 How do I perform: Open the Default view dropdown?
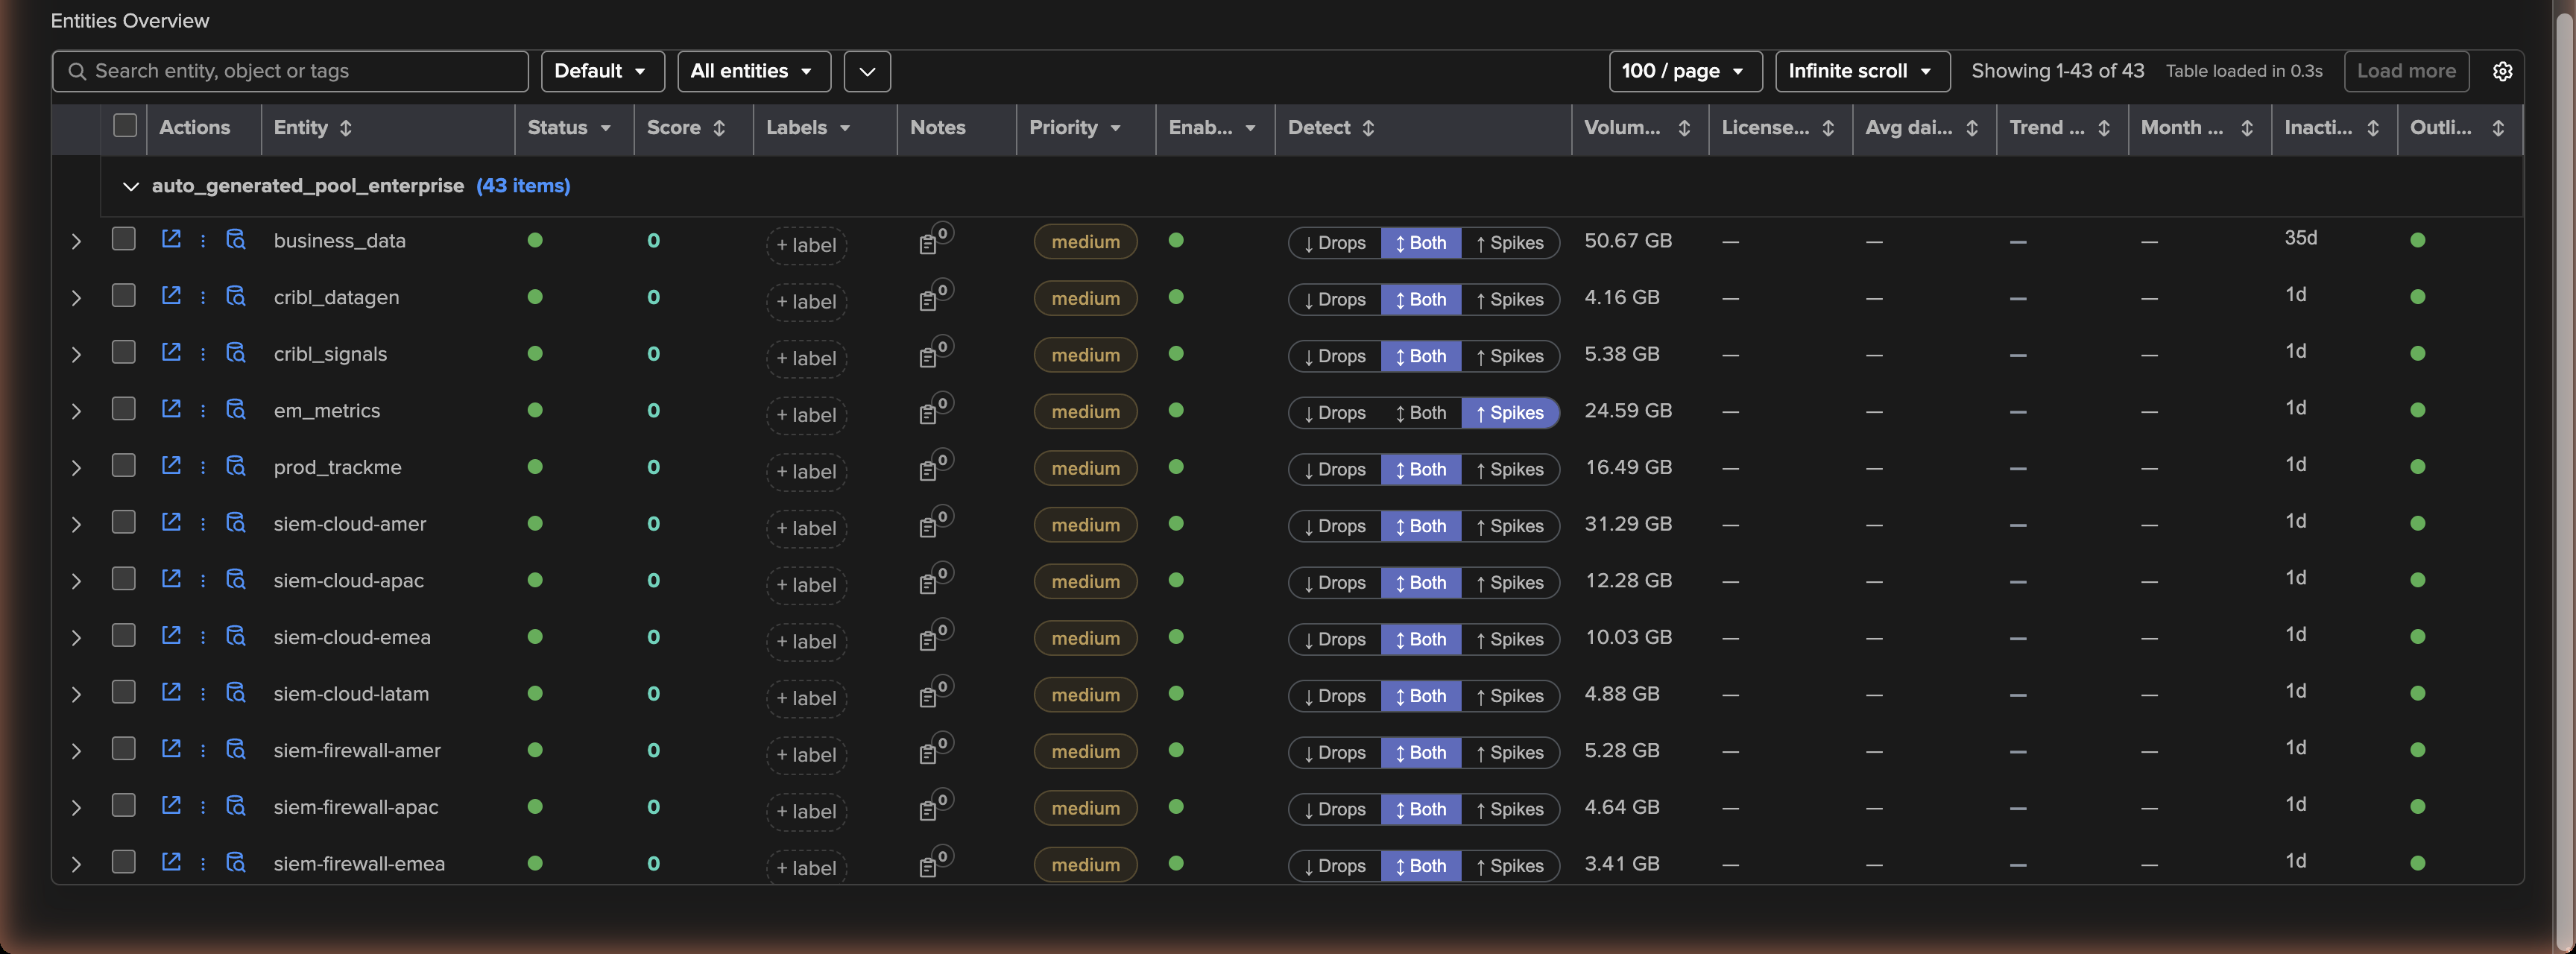[602, 71]
